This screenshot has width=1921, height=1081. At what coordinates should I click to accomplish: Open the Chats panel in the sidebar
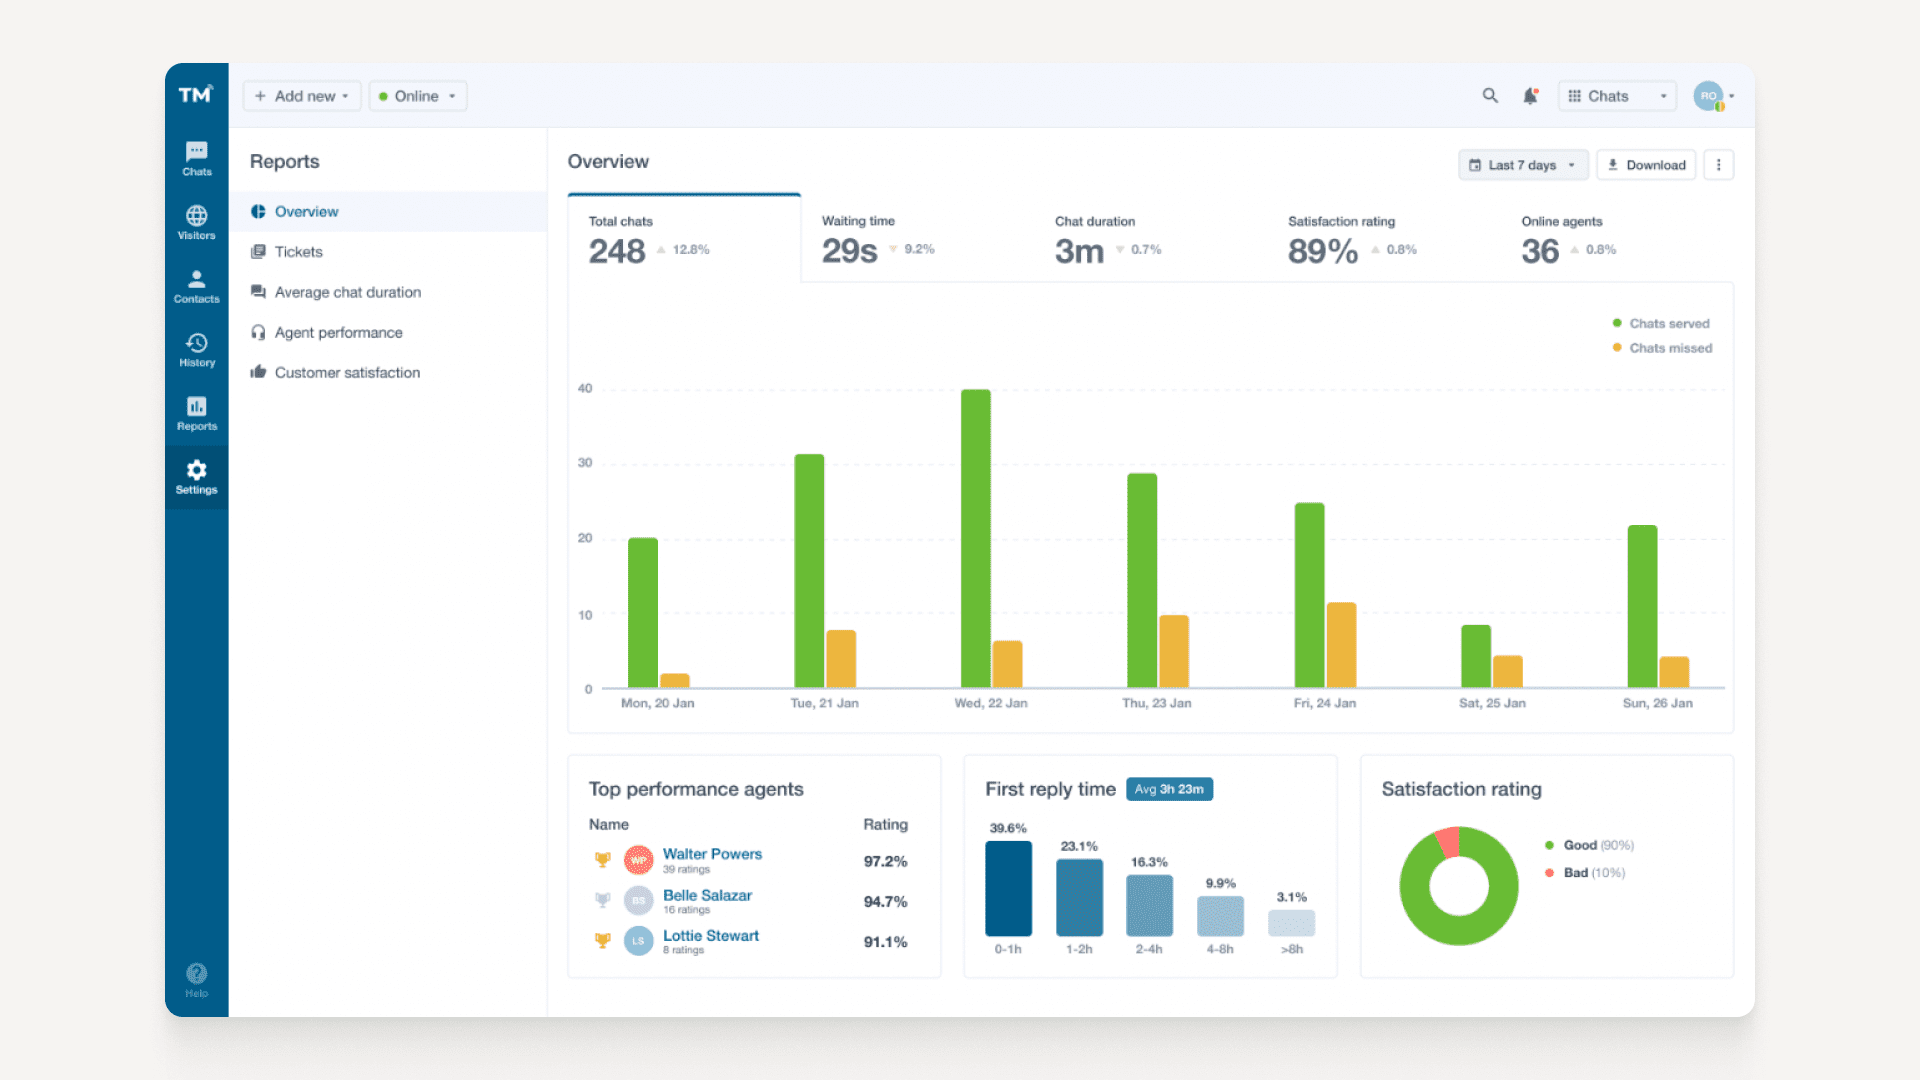pos(196,158)
